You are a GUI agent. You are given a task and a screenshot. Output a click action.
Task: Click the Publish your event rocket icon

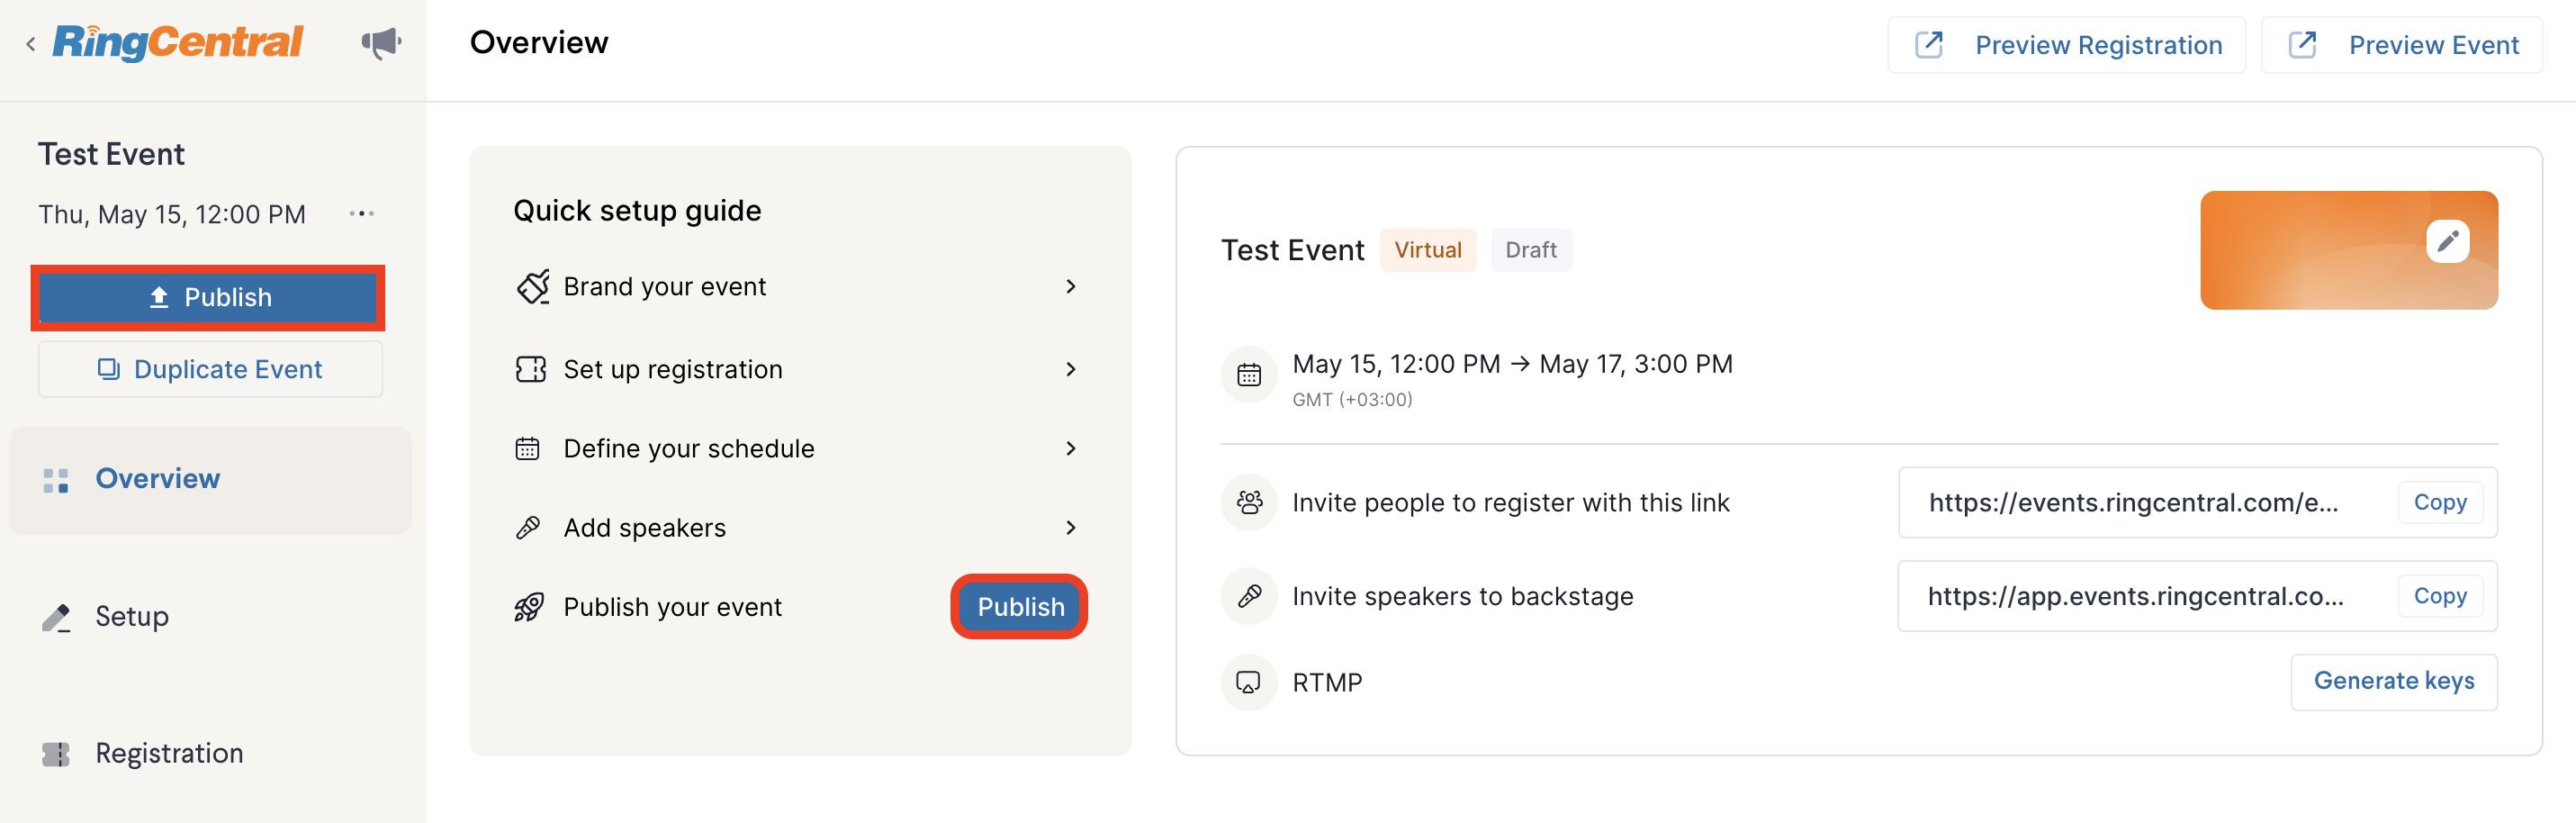(529, 607)
